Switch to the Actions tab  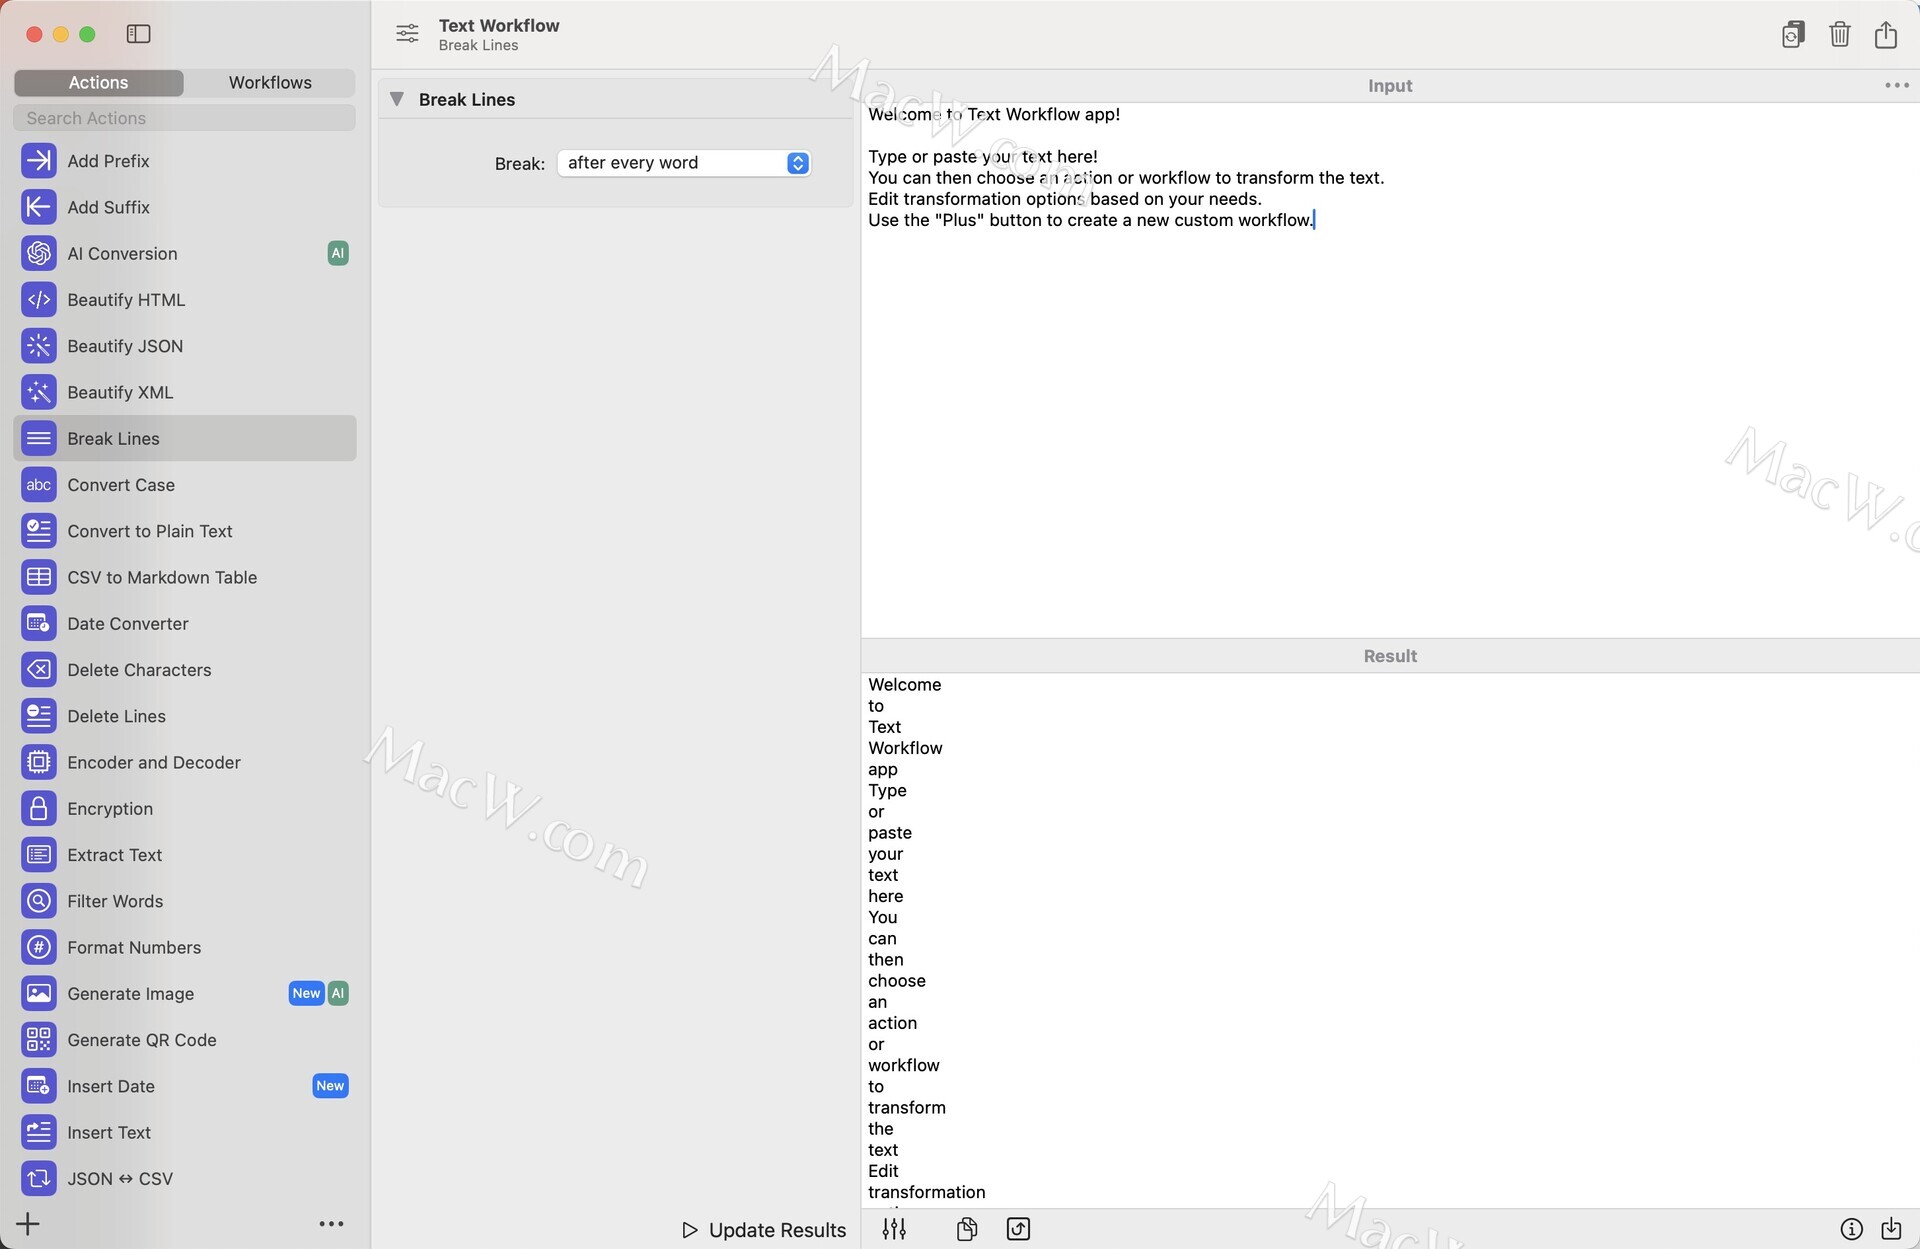98,83
